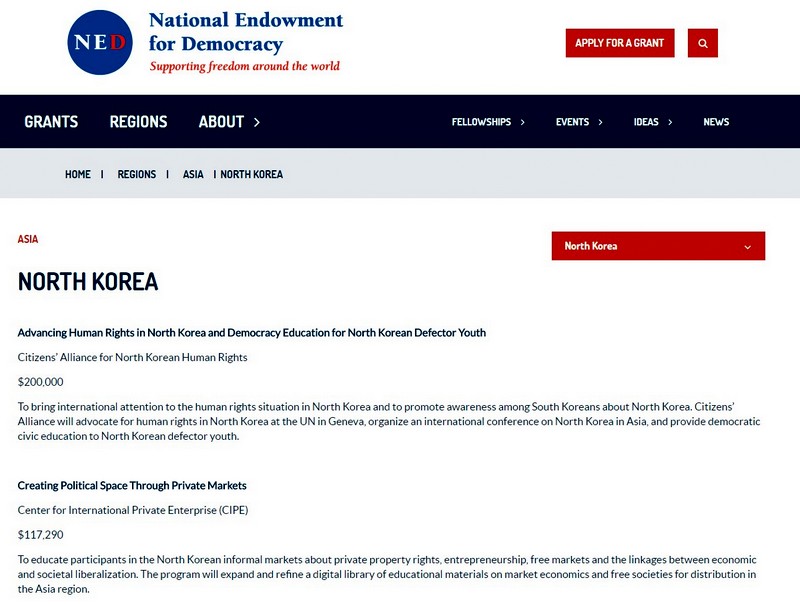Open the About menu item
The image size is (800, 604).
221,121
